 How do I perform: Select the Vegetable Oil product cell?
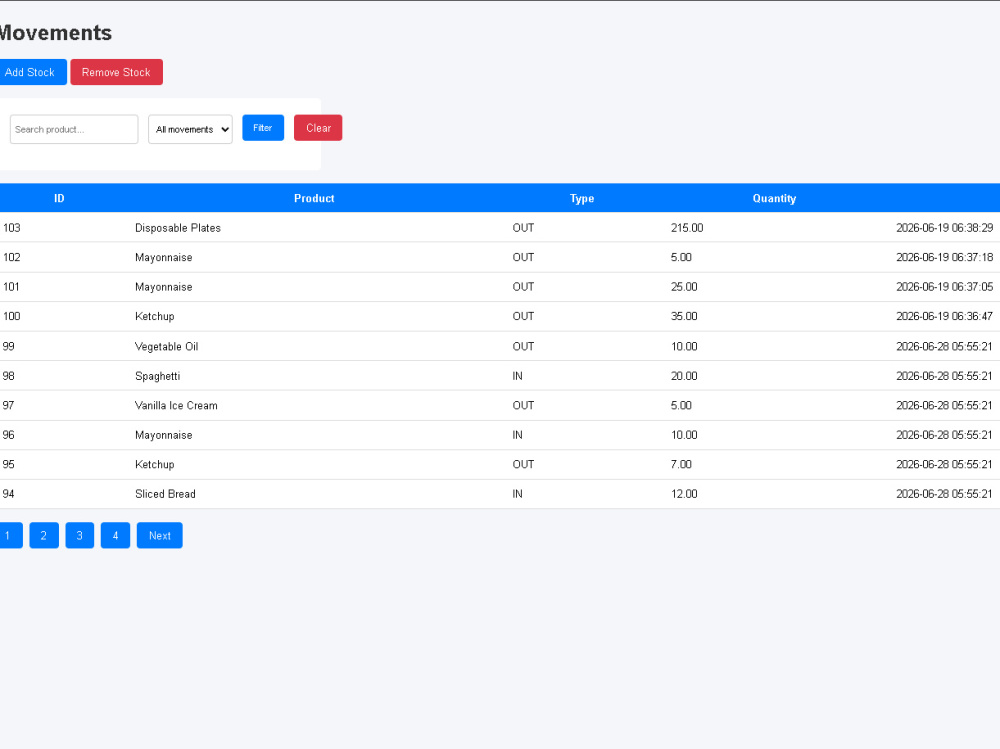coord(166,346)
